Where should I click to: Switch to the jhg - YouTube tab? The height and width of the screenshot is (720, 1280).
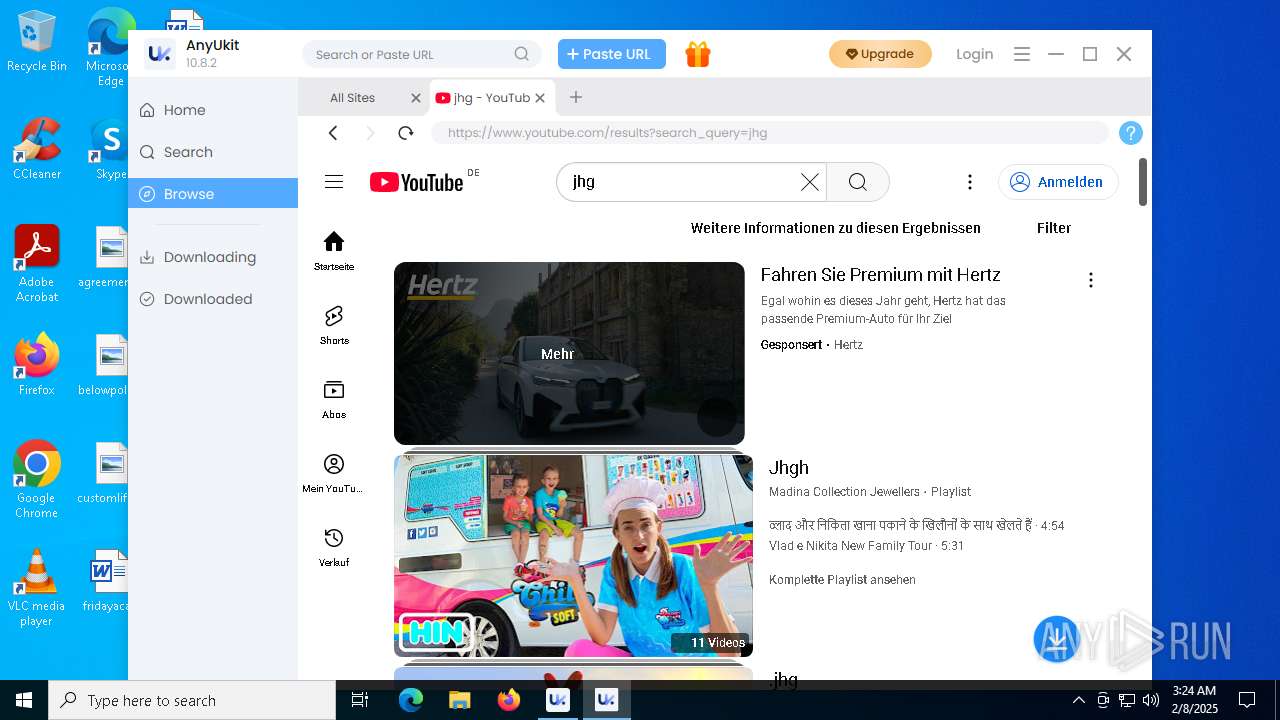491,97
